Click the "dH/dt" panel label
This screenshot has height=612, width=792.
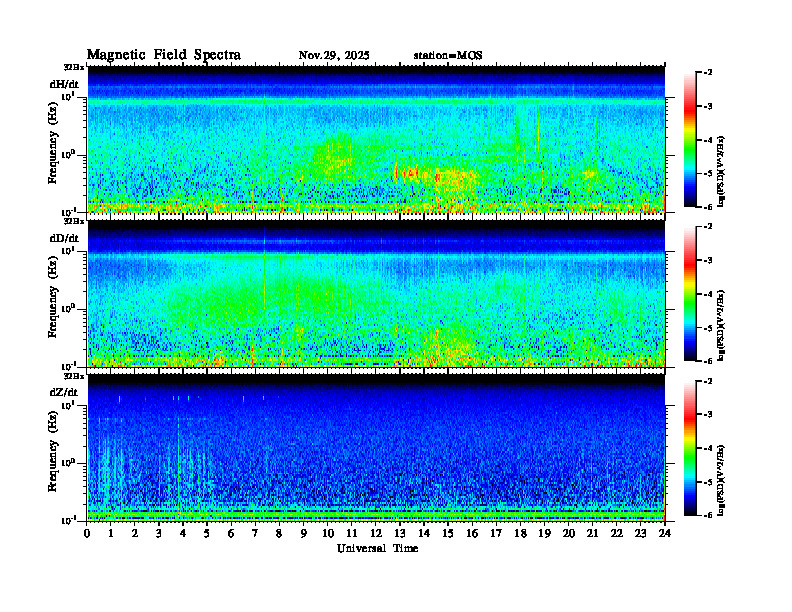pos(64,84)
